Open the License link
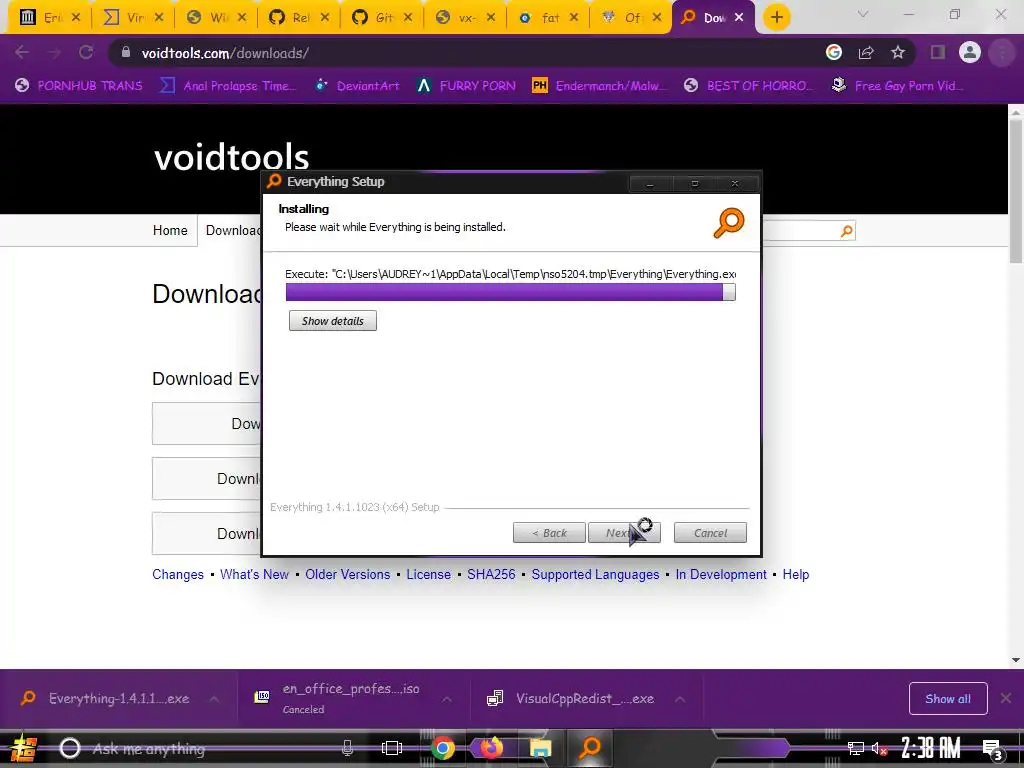The image size is (1024, 768). coord(428,575)
